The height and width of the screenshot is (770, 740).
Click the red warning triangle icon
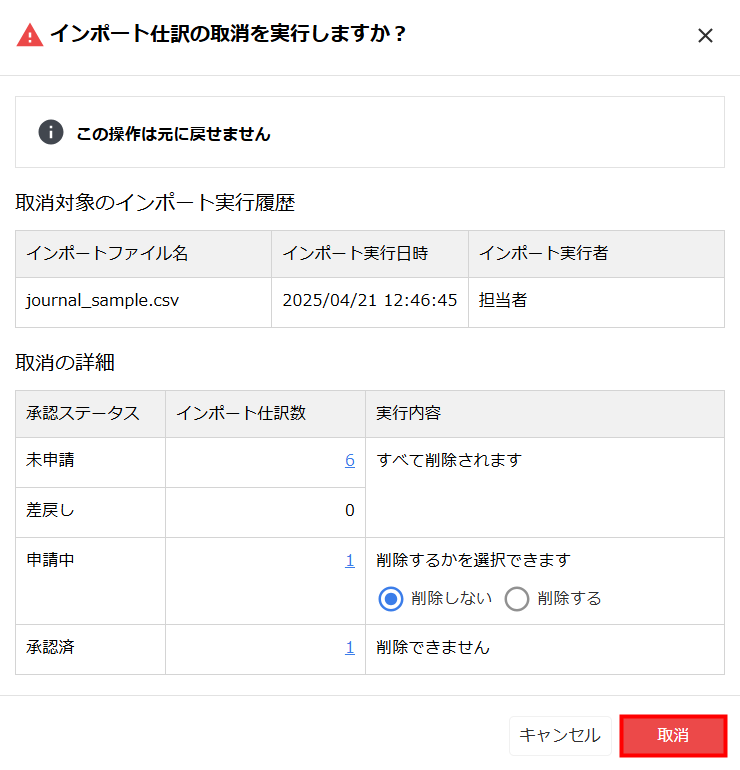(30, 35)
